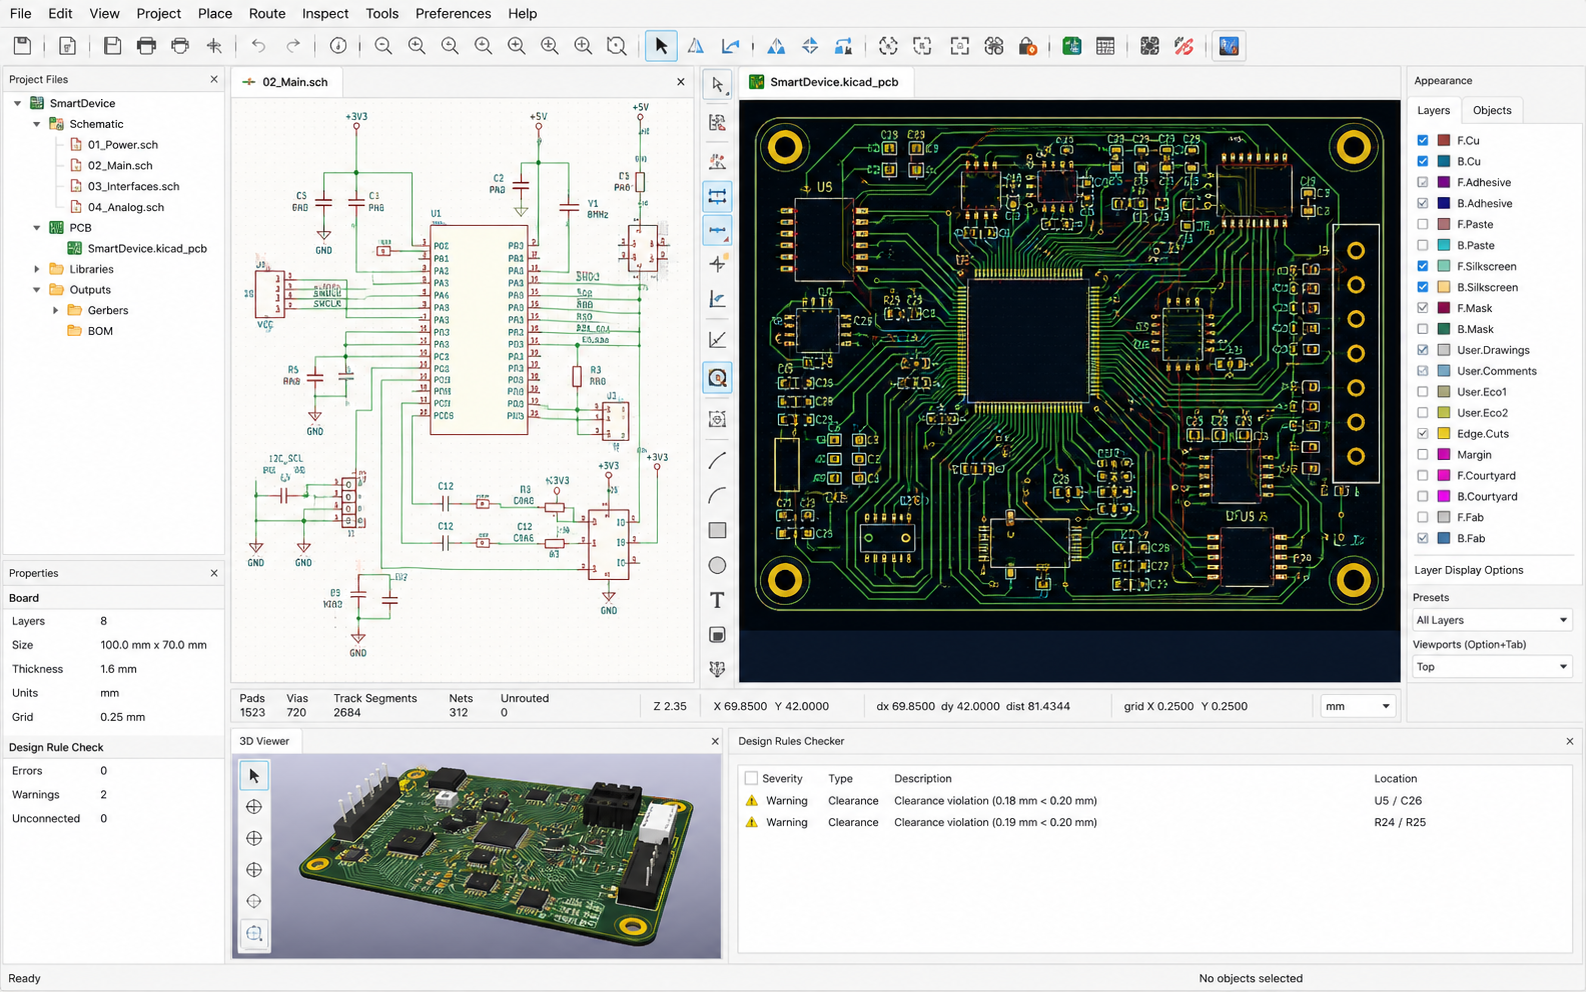Select the SmartDevice.kicad_pcb editor tab
Screen dimensions: 1586x992
pos(824,82)
